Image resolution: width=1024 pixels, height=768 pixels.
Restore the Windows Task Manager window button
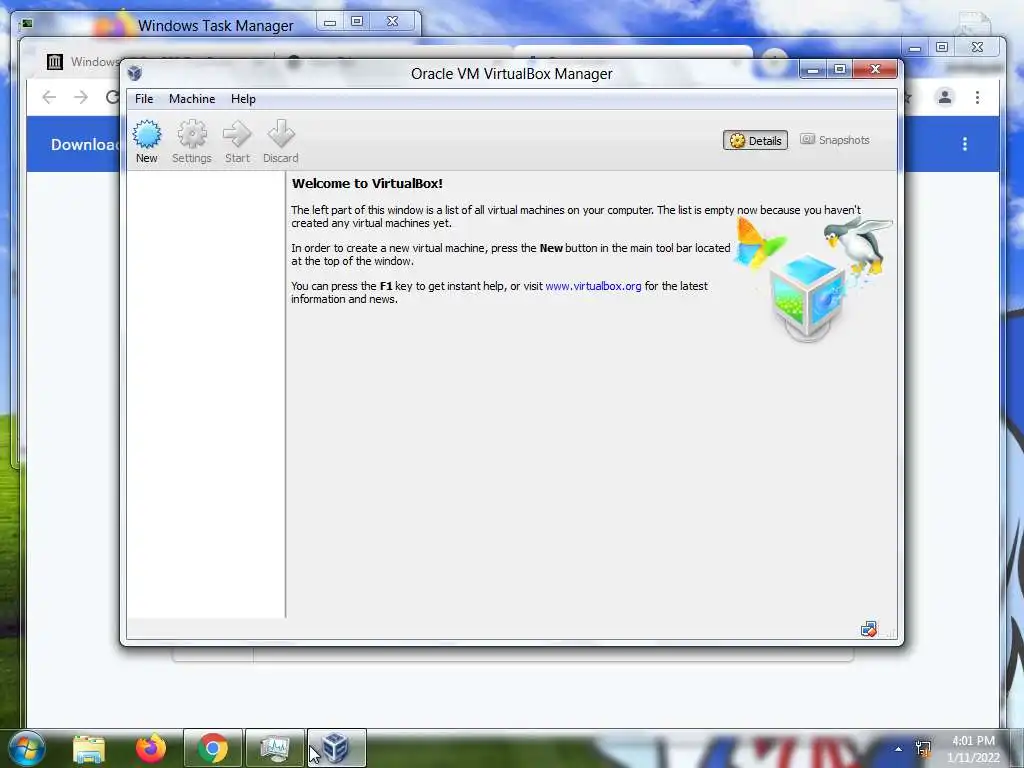pos(357,22)
